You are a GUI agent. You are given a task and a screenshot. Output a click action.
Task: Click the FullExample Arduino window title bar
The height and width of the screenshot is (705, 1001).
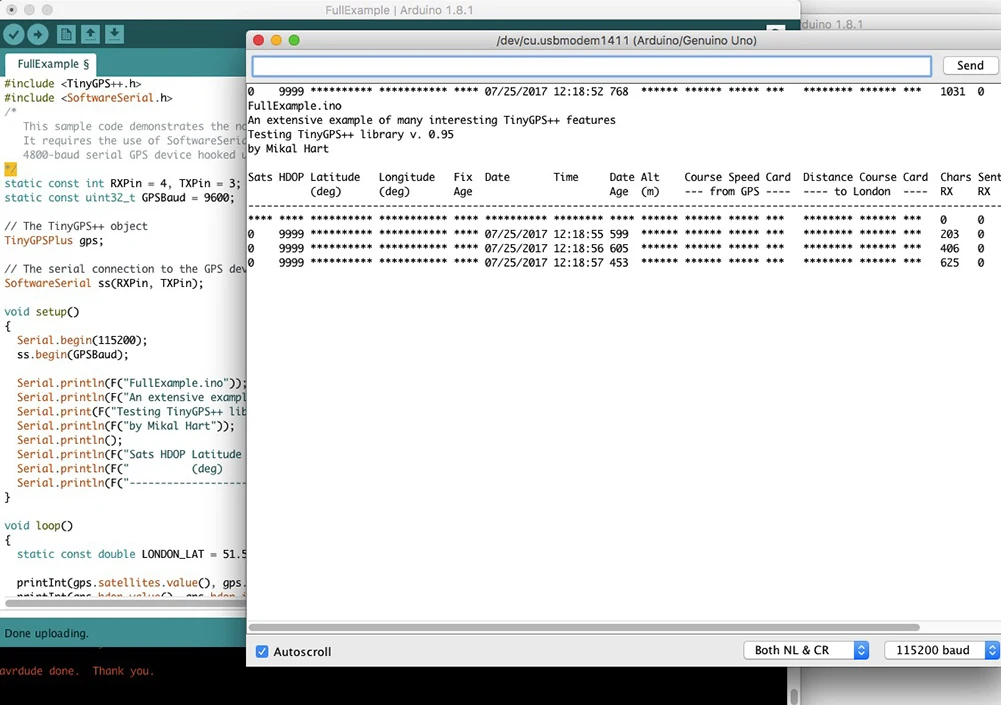click(x=400, y=10)
